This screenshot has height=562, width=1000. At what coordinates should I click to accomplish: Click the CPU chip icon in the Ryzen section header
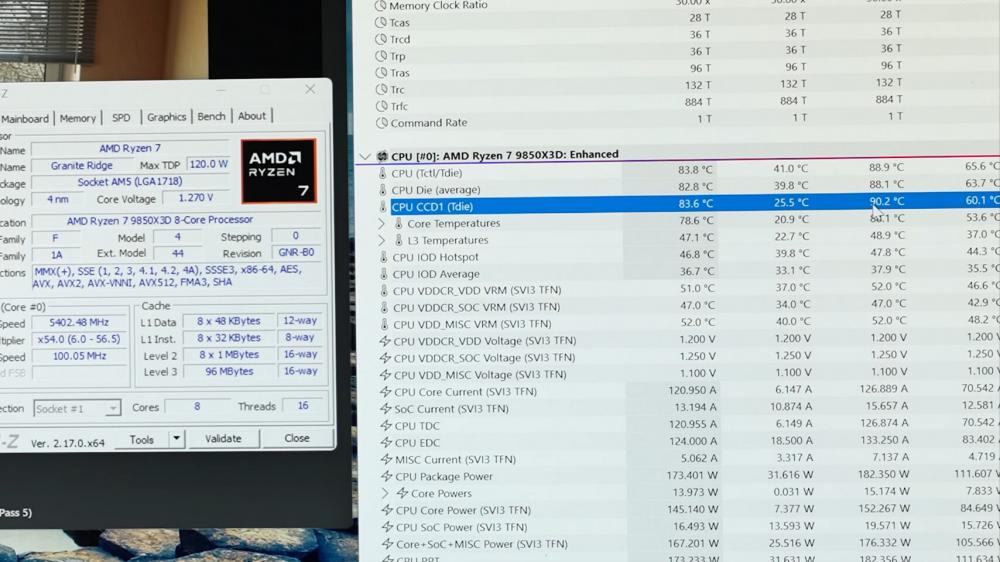pyautogui.click(x=382, y=156)
